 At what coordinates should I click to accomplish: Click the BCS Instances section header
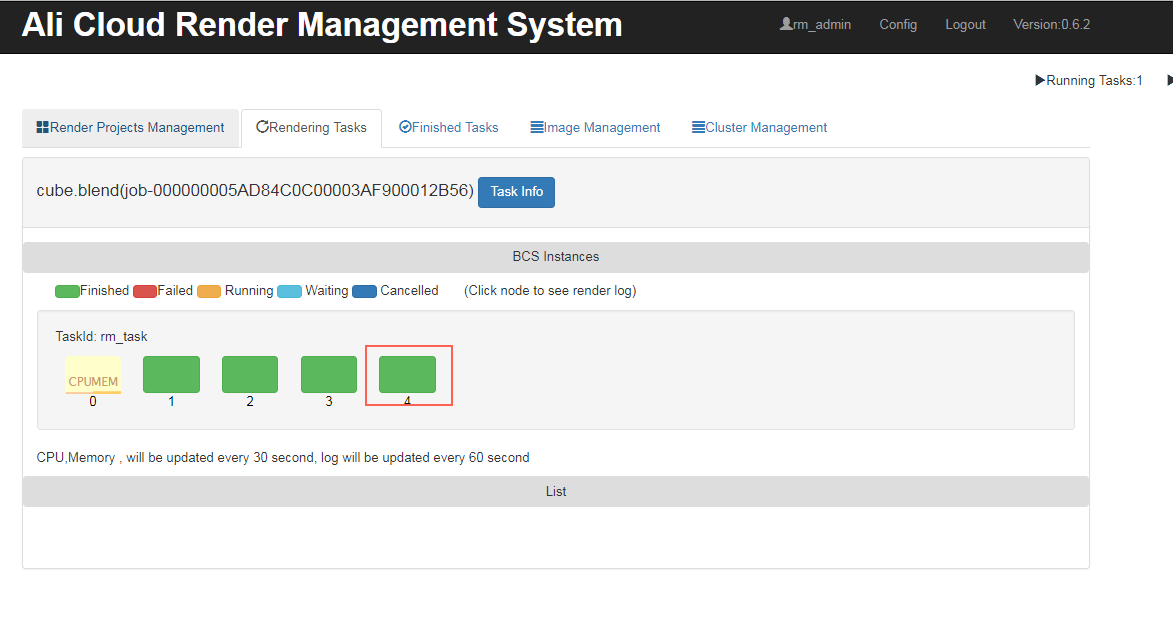(x=556, y=257)
